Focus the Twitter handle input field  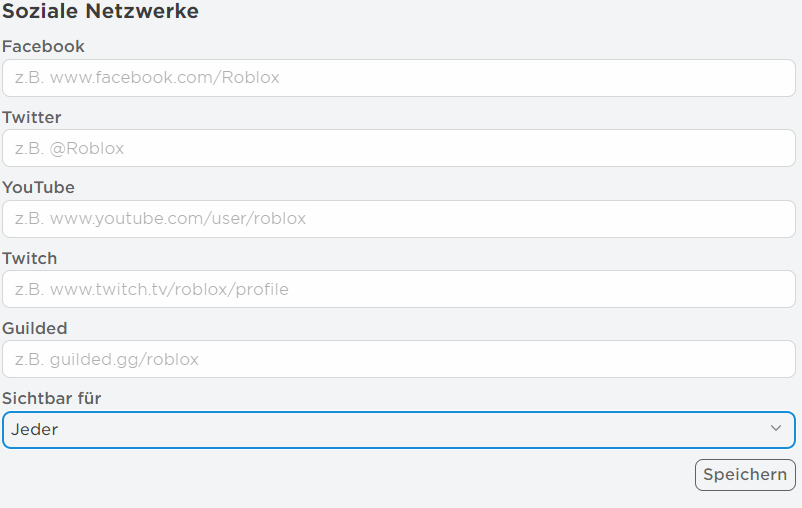point(399,148)
